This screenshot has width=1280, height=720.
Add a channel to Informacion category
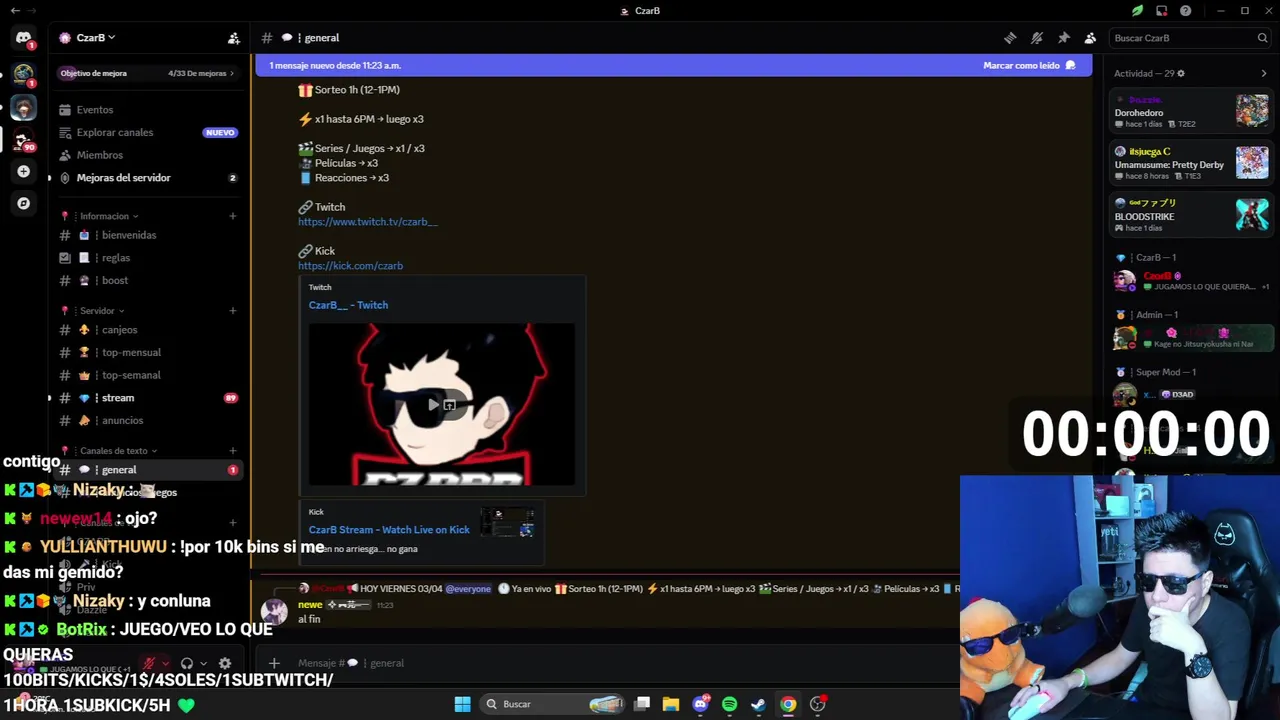coord(233,216)
